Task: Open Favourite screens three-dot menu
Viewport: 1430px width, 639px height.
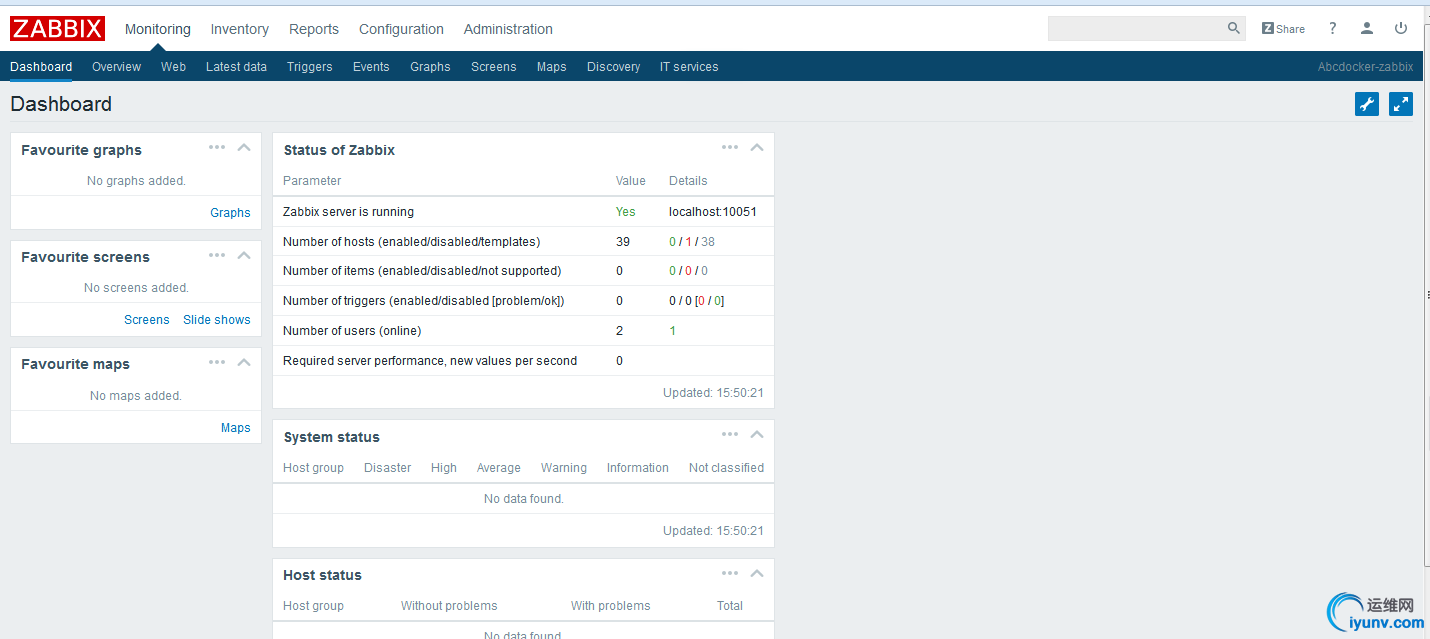Action: 217,255
